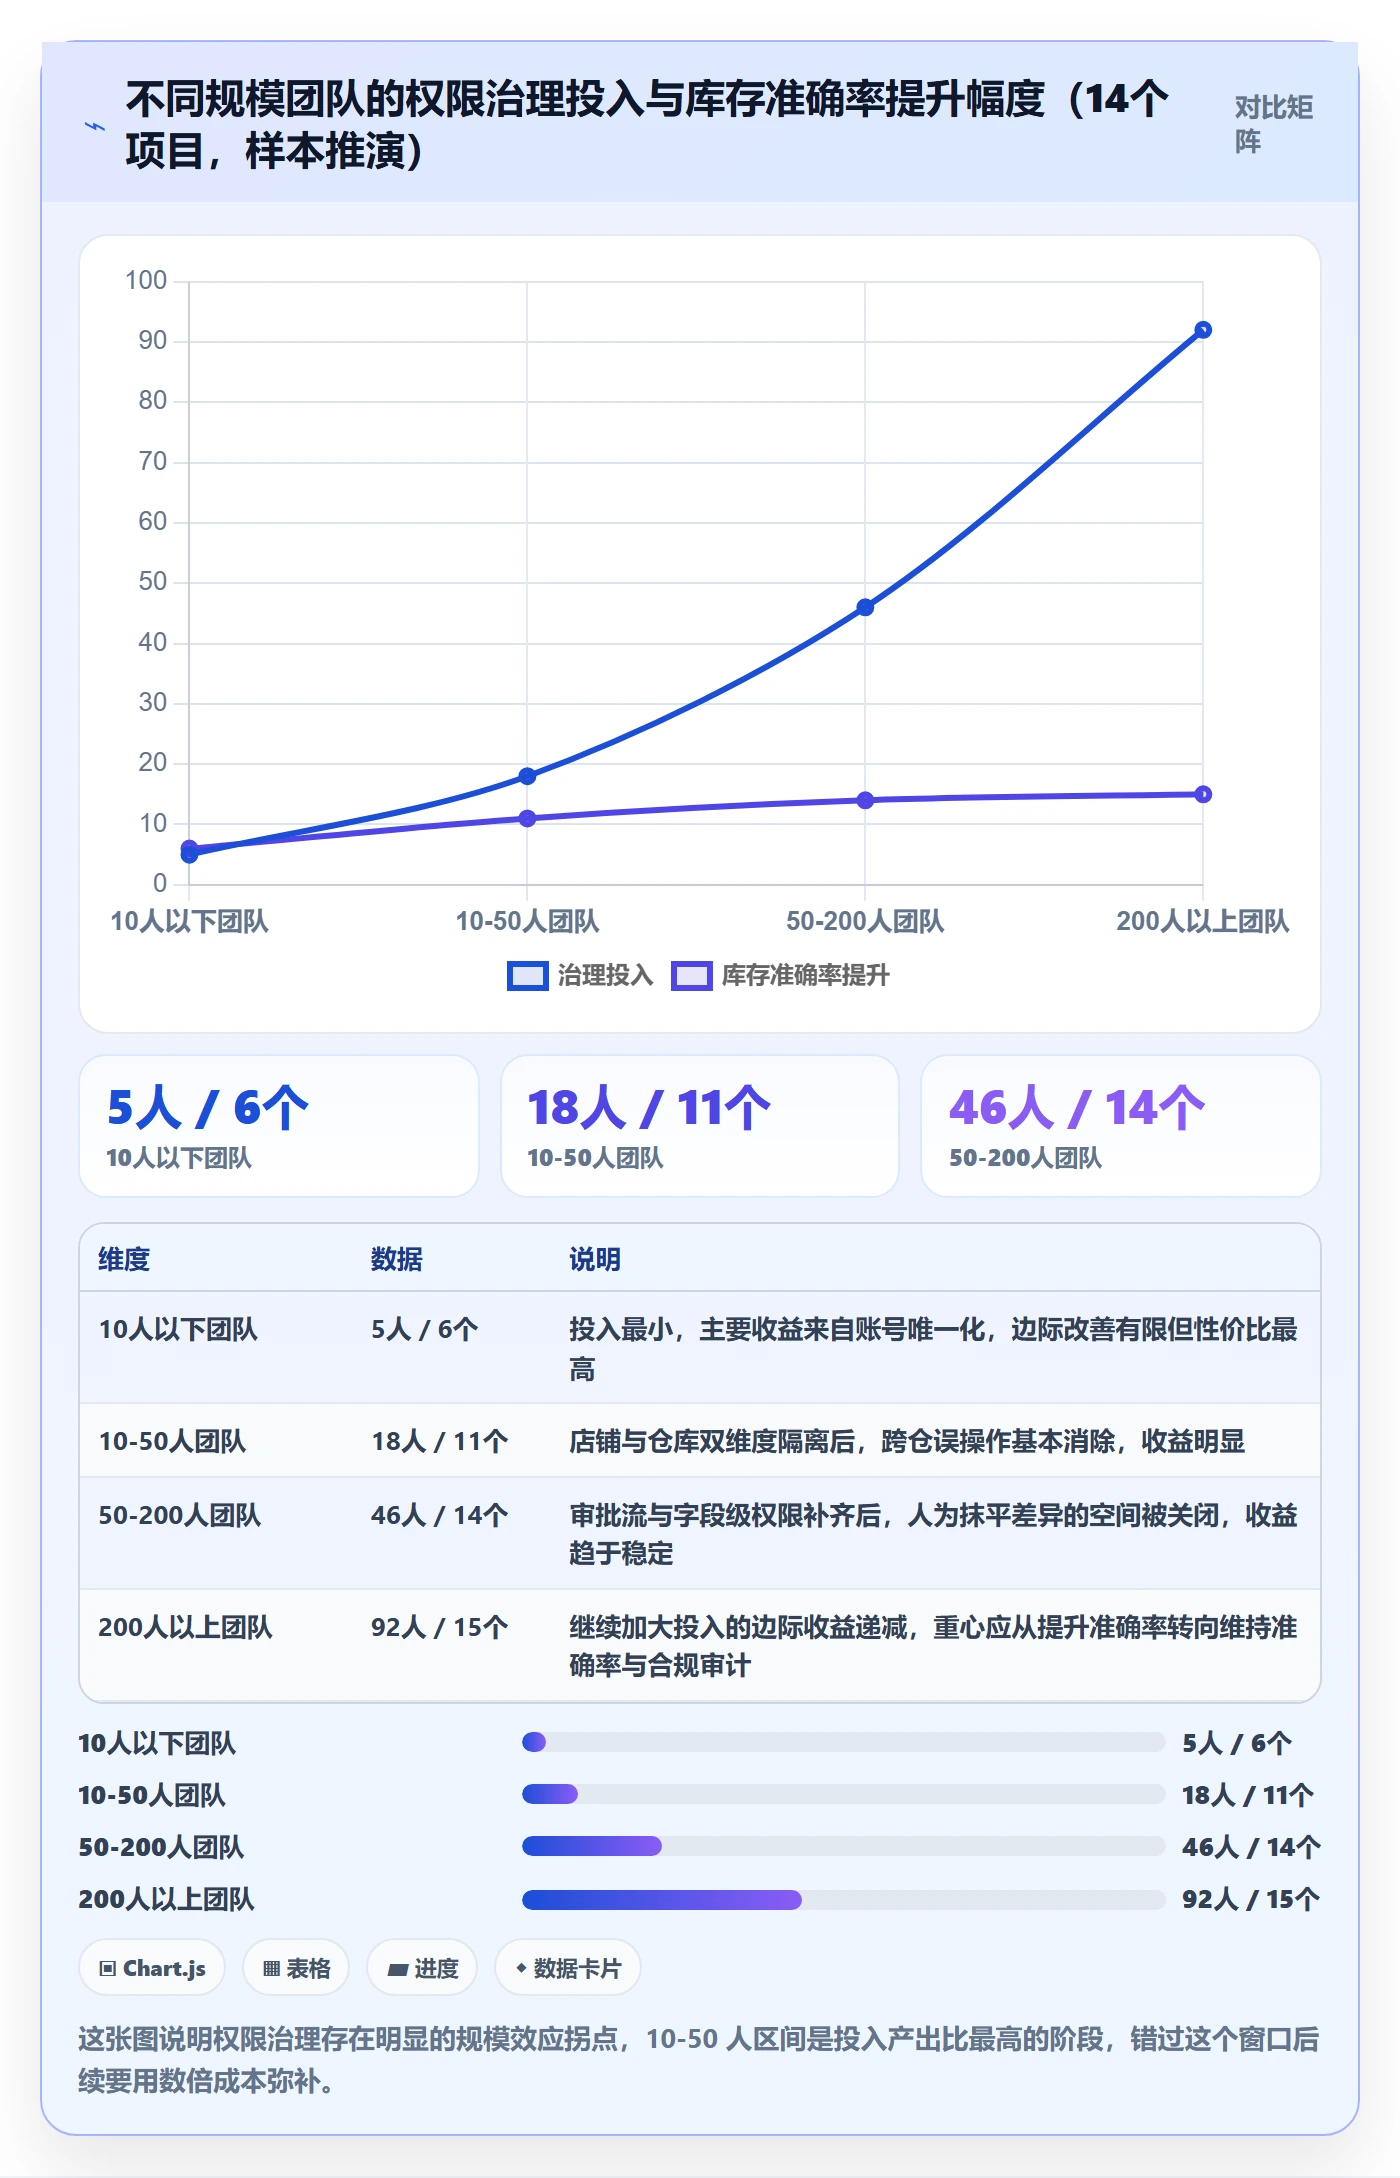Click the 10-50人团队 progress bar
Image resolution: width=1400 pixels, height=2178 pixels.
click(x=843, y=1794)
